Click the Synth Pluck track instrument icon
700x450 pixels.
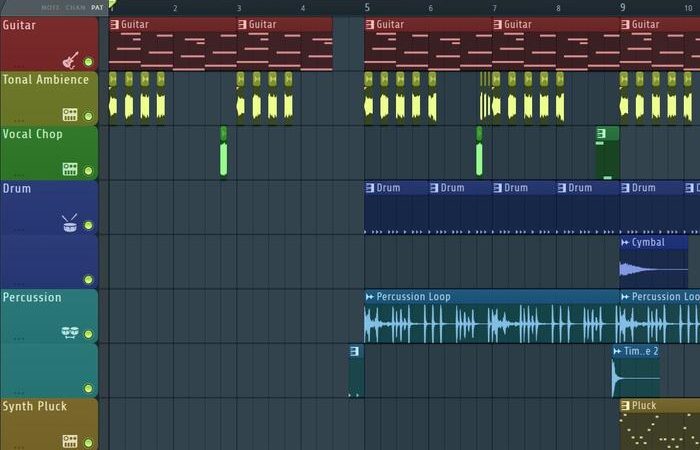pyautogui.click(x=70, y=440)
